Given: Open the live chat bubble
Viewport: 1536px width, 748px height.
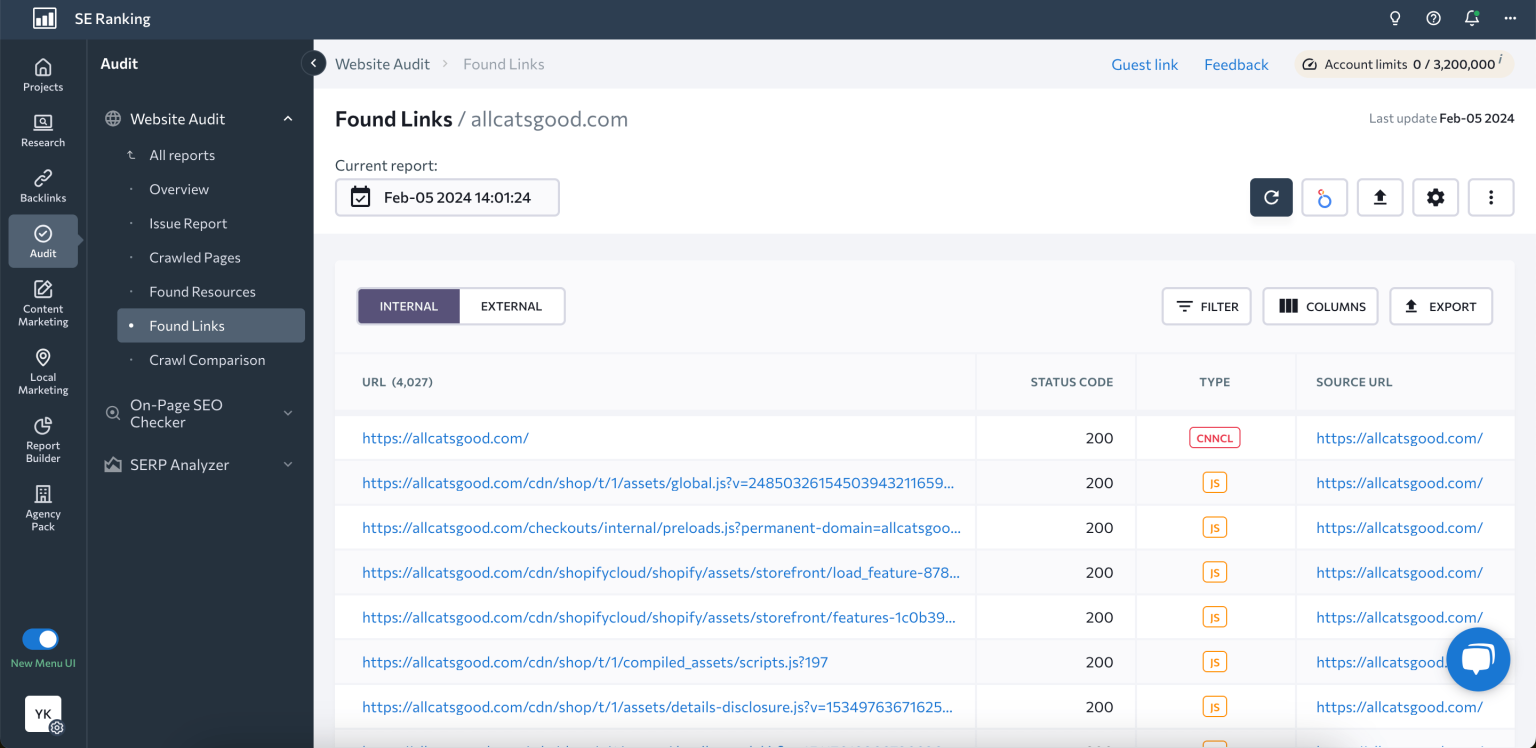Looking at the screenshot, I should [1477, 660].
